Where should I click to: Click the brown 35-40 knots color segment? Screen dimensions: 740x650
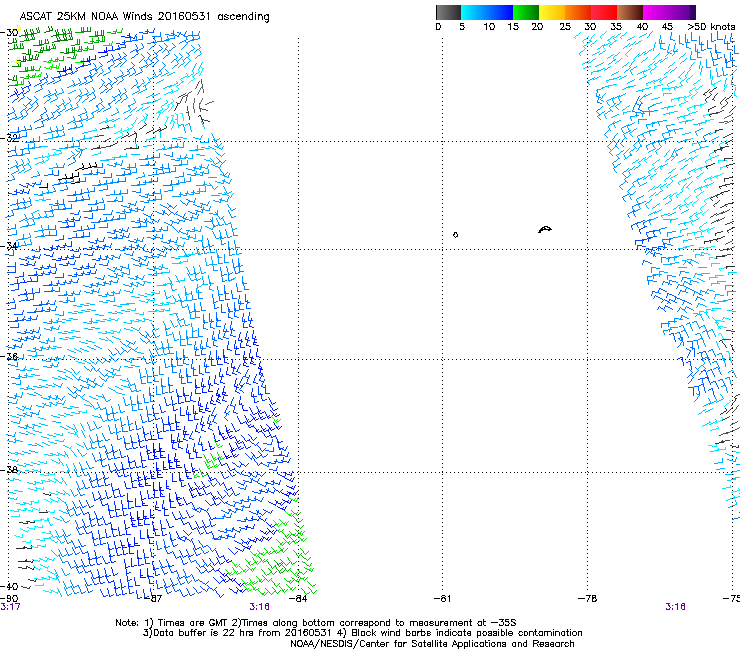click(630, 12)
